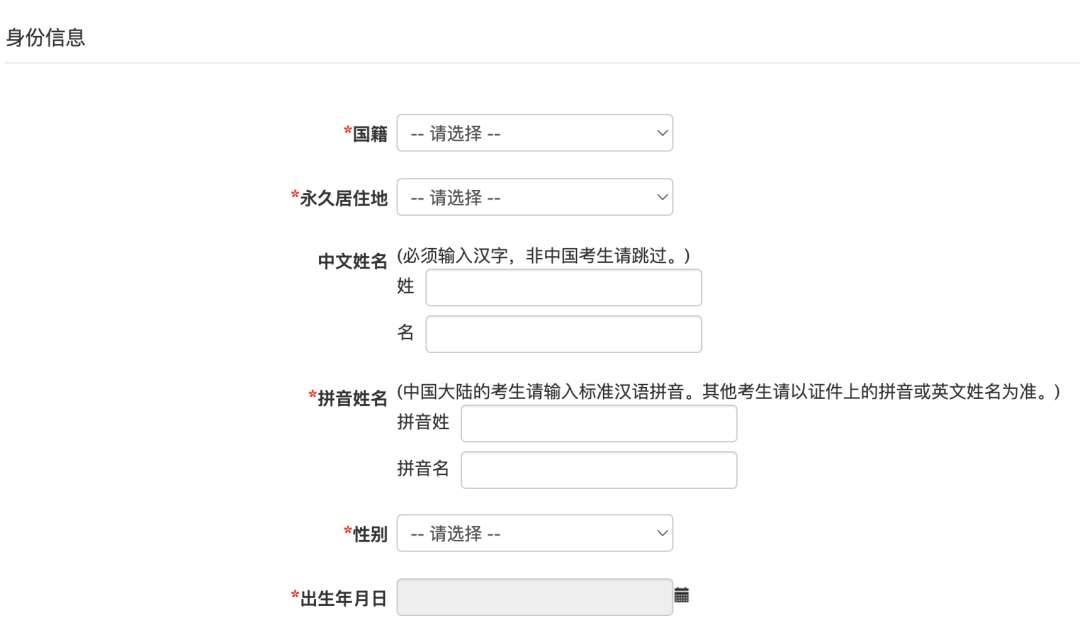Screen dimensions: 1080x628
Task: Open the 国籍 (nationality) selection list
Action: coord(535,132)
